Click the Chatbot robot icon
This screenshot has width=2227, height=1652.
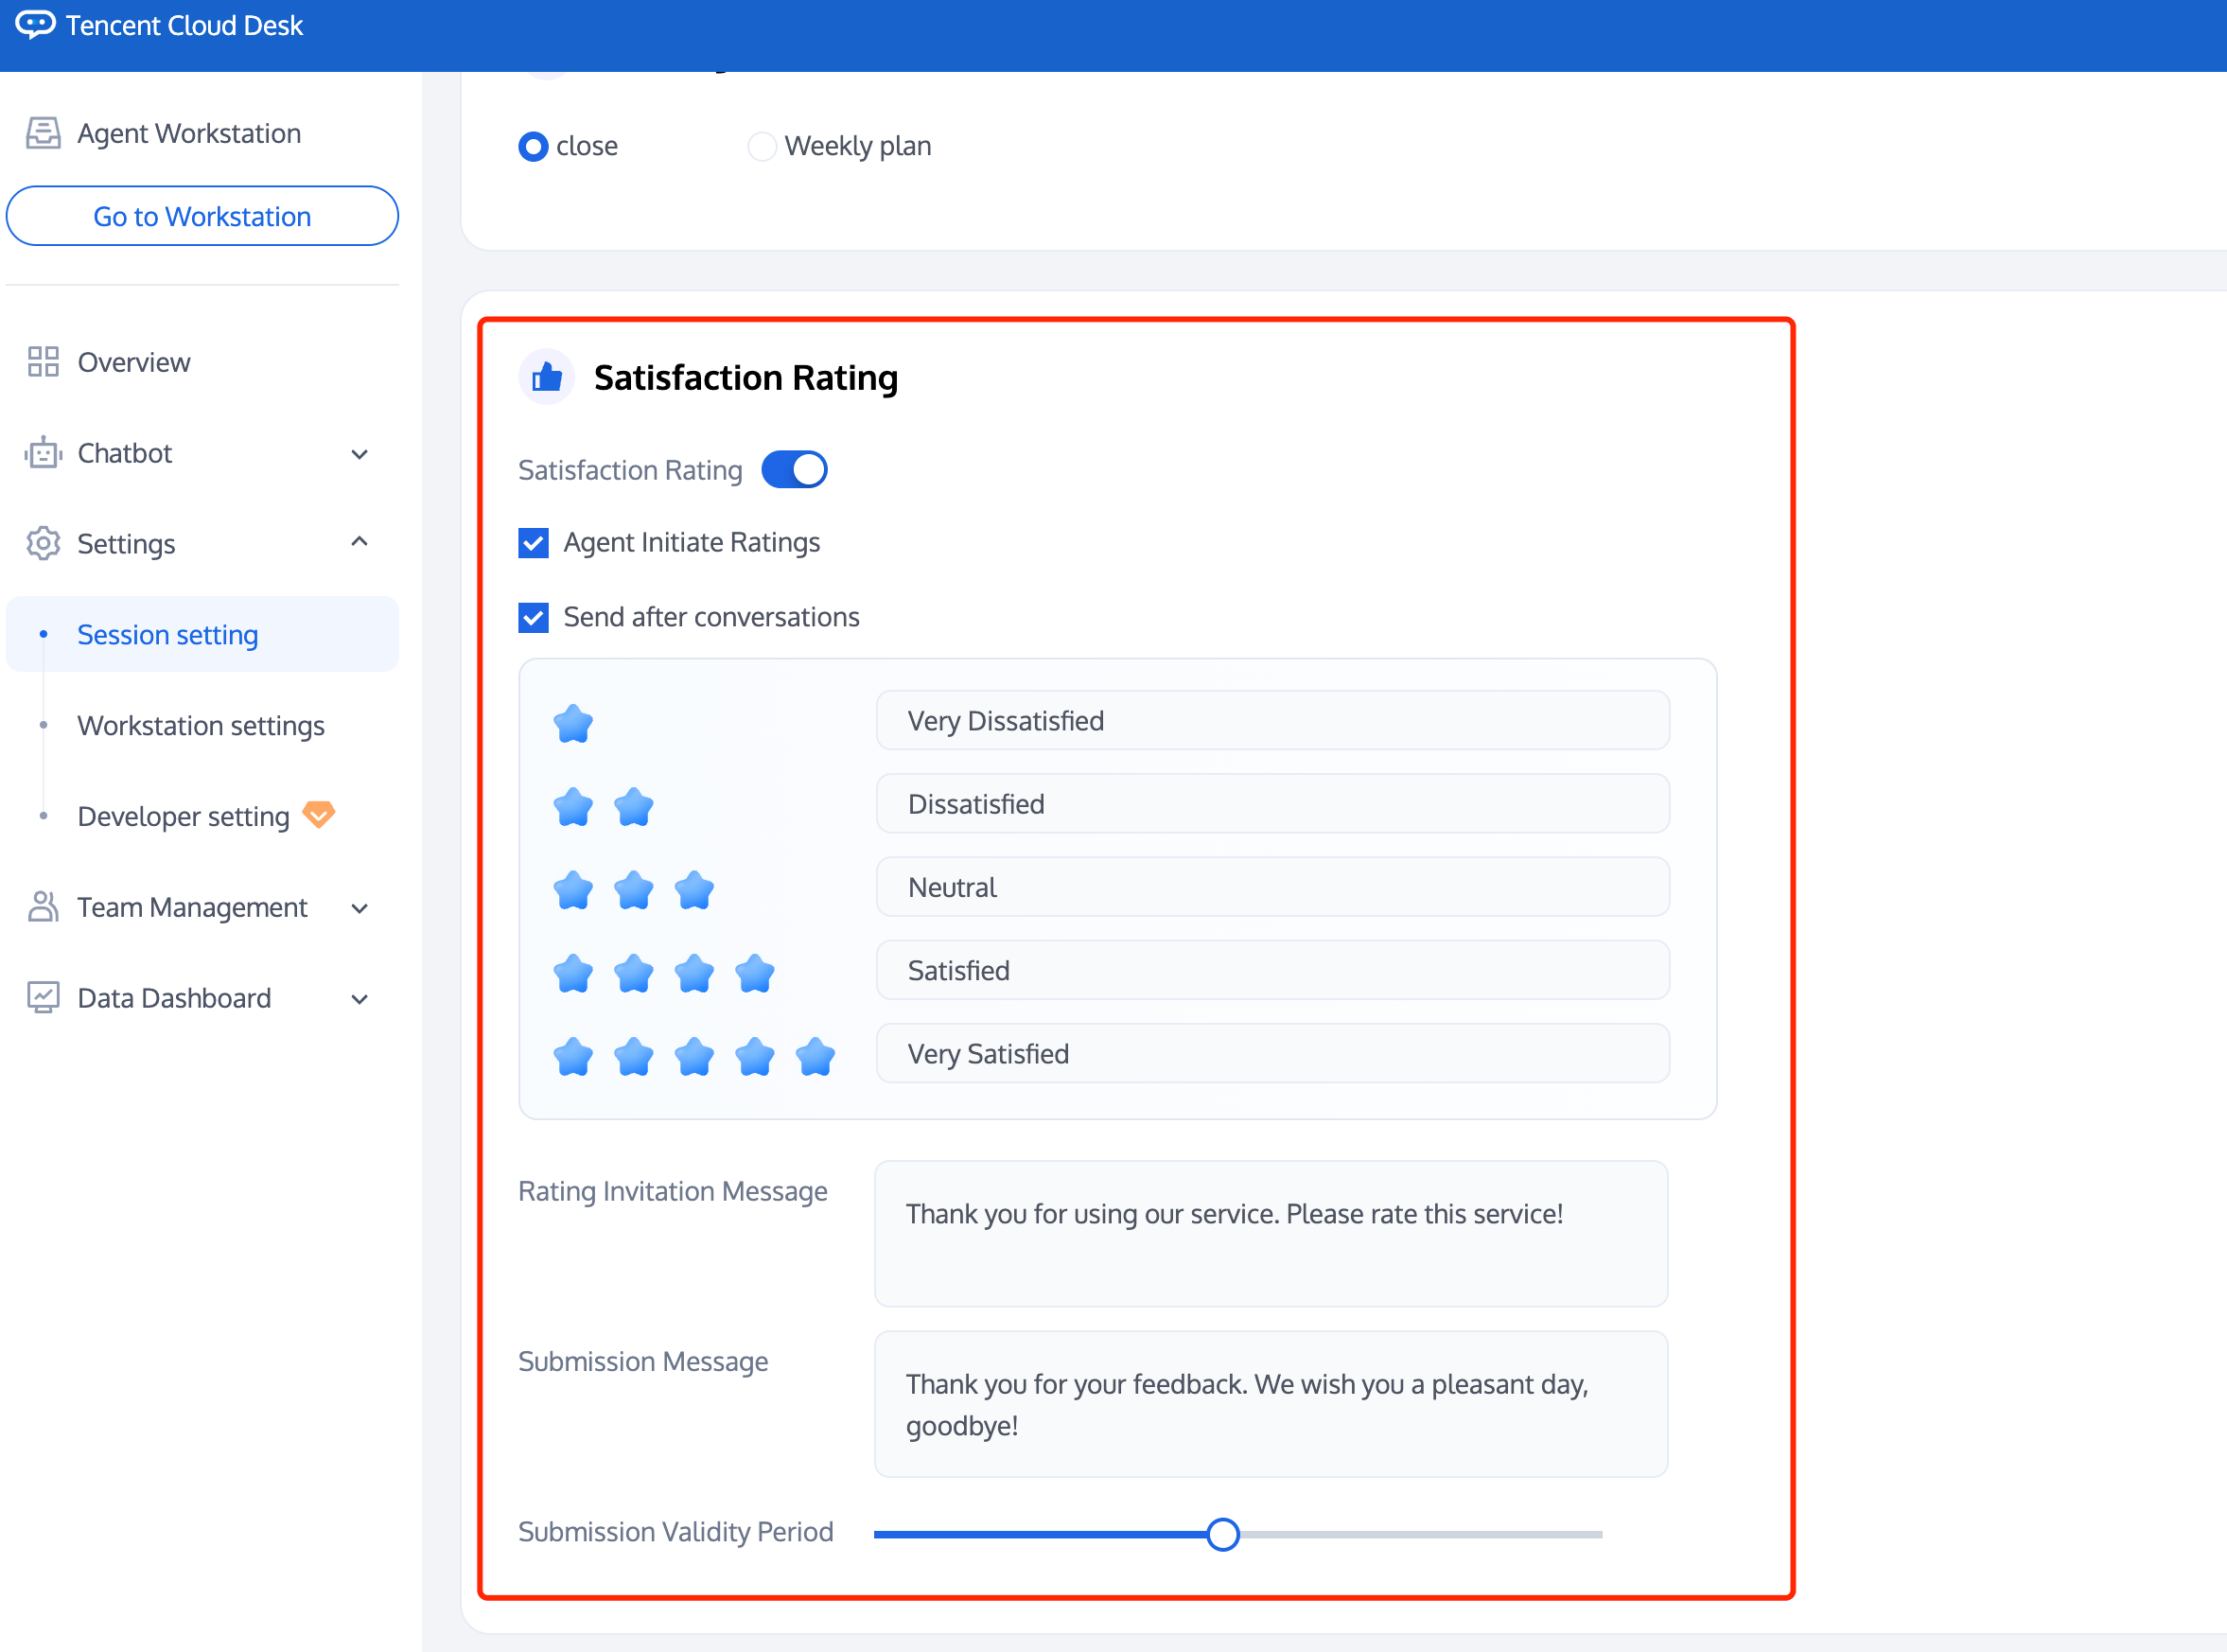pyautogui.click(x=43, y=453)
